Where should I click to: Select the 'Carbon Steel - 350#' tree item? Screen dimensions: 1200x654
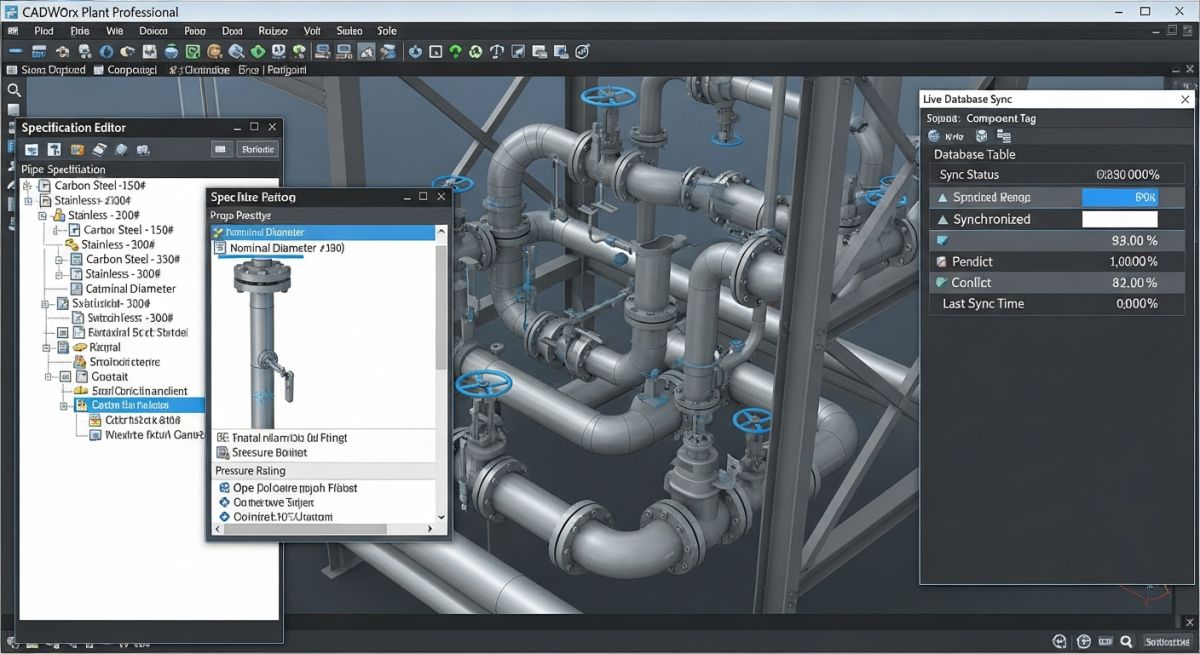tap(133, 259)
